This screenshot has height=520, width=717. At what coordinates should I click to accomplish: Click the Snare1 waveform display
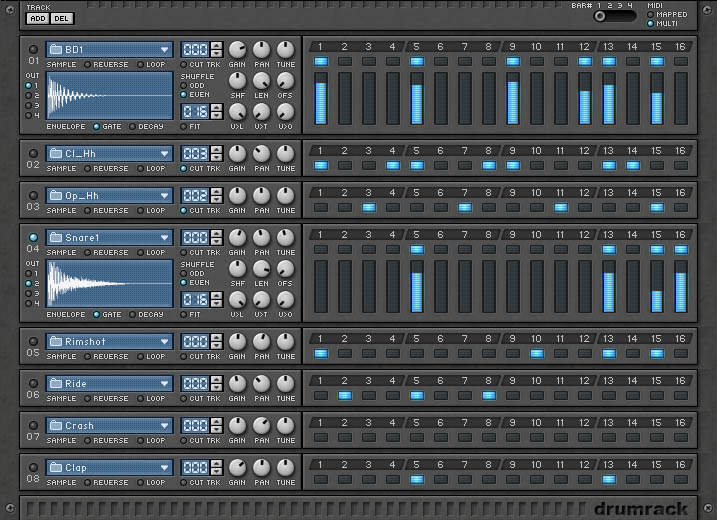pos(110,284)
